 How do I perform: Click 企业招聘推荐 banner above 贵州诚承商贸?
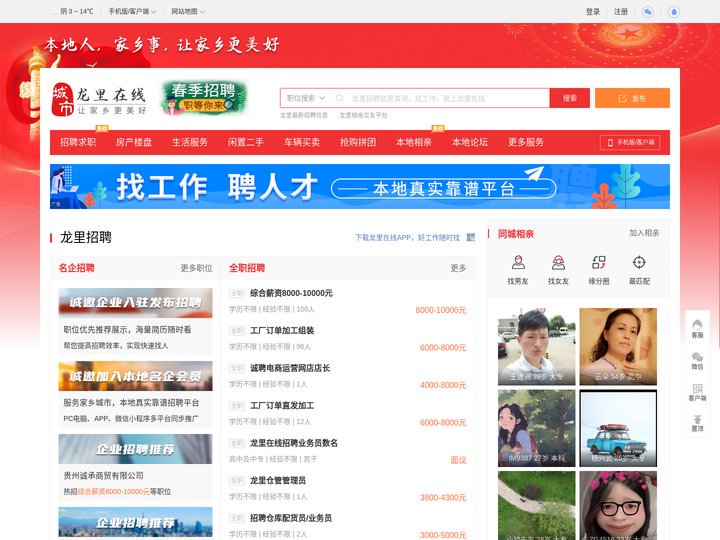pyautogui.click(x=135, y=449)
